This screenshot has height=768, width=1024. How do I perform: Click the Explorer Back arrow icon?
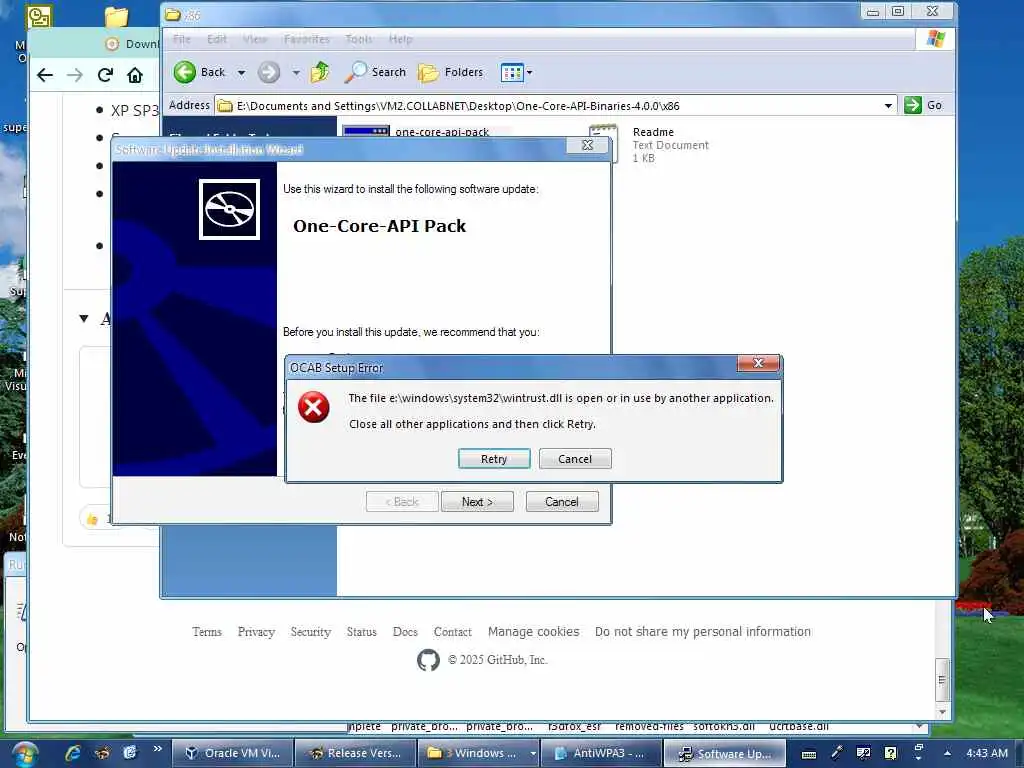point(185,72)
